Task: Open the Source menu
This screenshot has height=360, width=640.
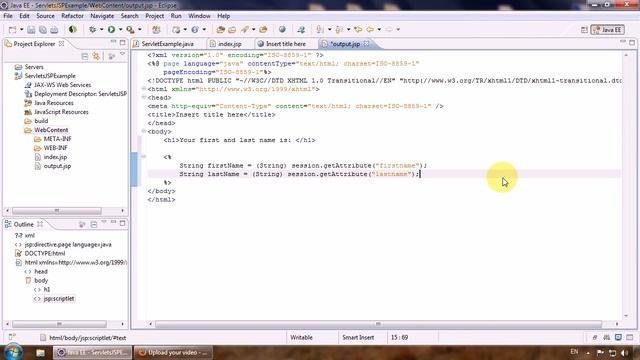Action: click(45, 16)
